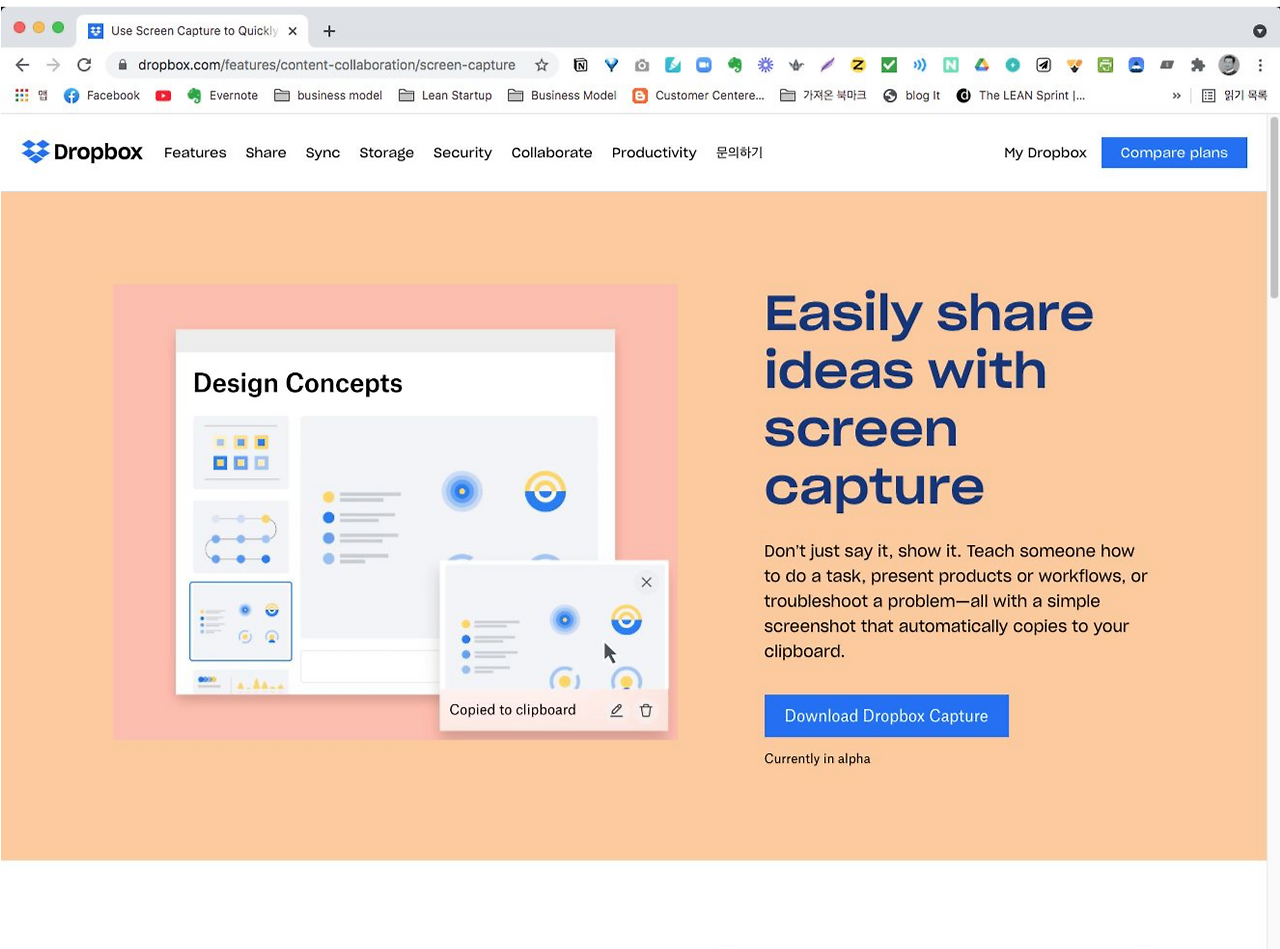
Task: Open The LEAN Sprint bookmark
Action: pos(1020,96)
